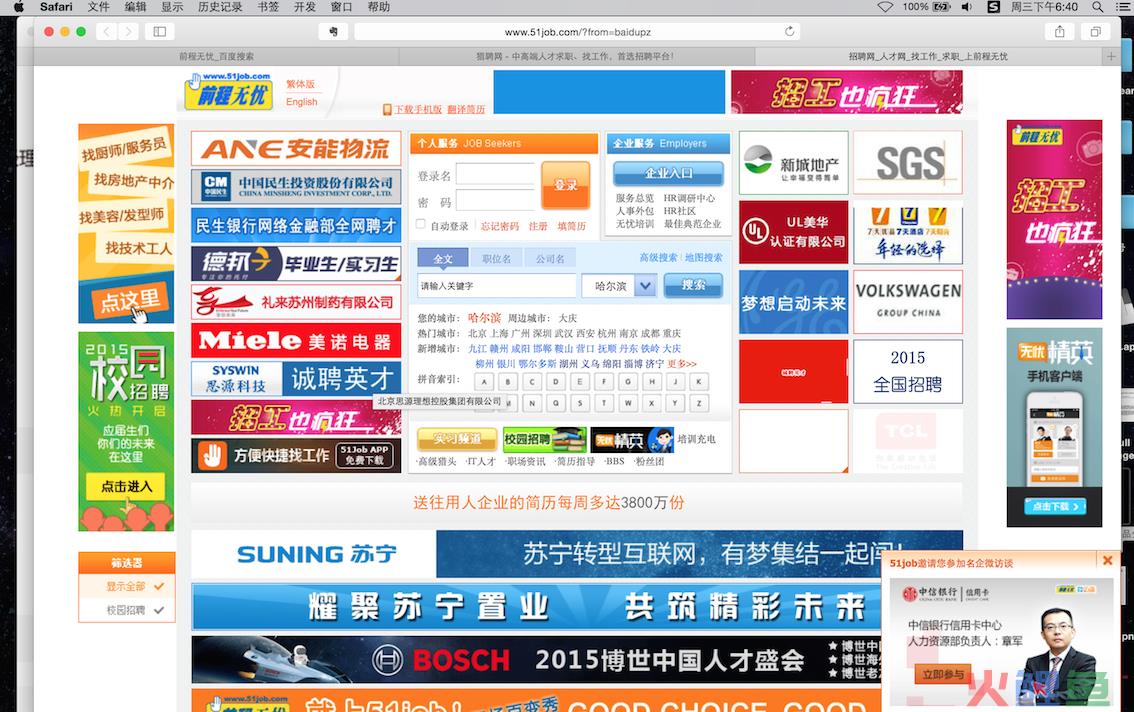Switch to 前程无忧_百度搜索 tab
This screenshot has height=712, width=1134.
pyautogui.click(x=216, y=56)
